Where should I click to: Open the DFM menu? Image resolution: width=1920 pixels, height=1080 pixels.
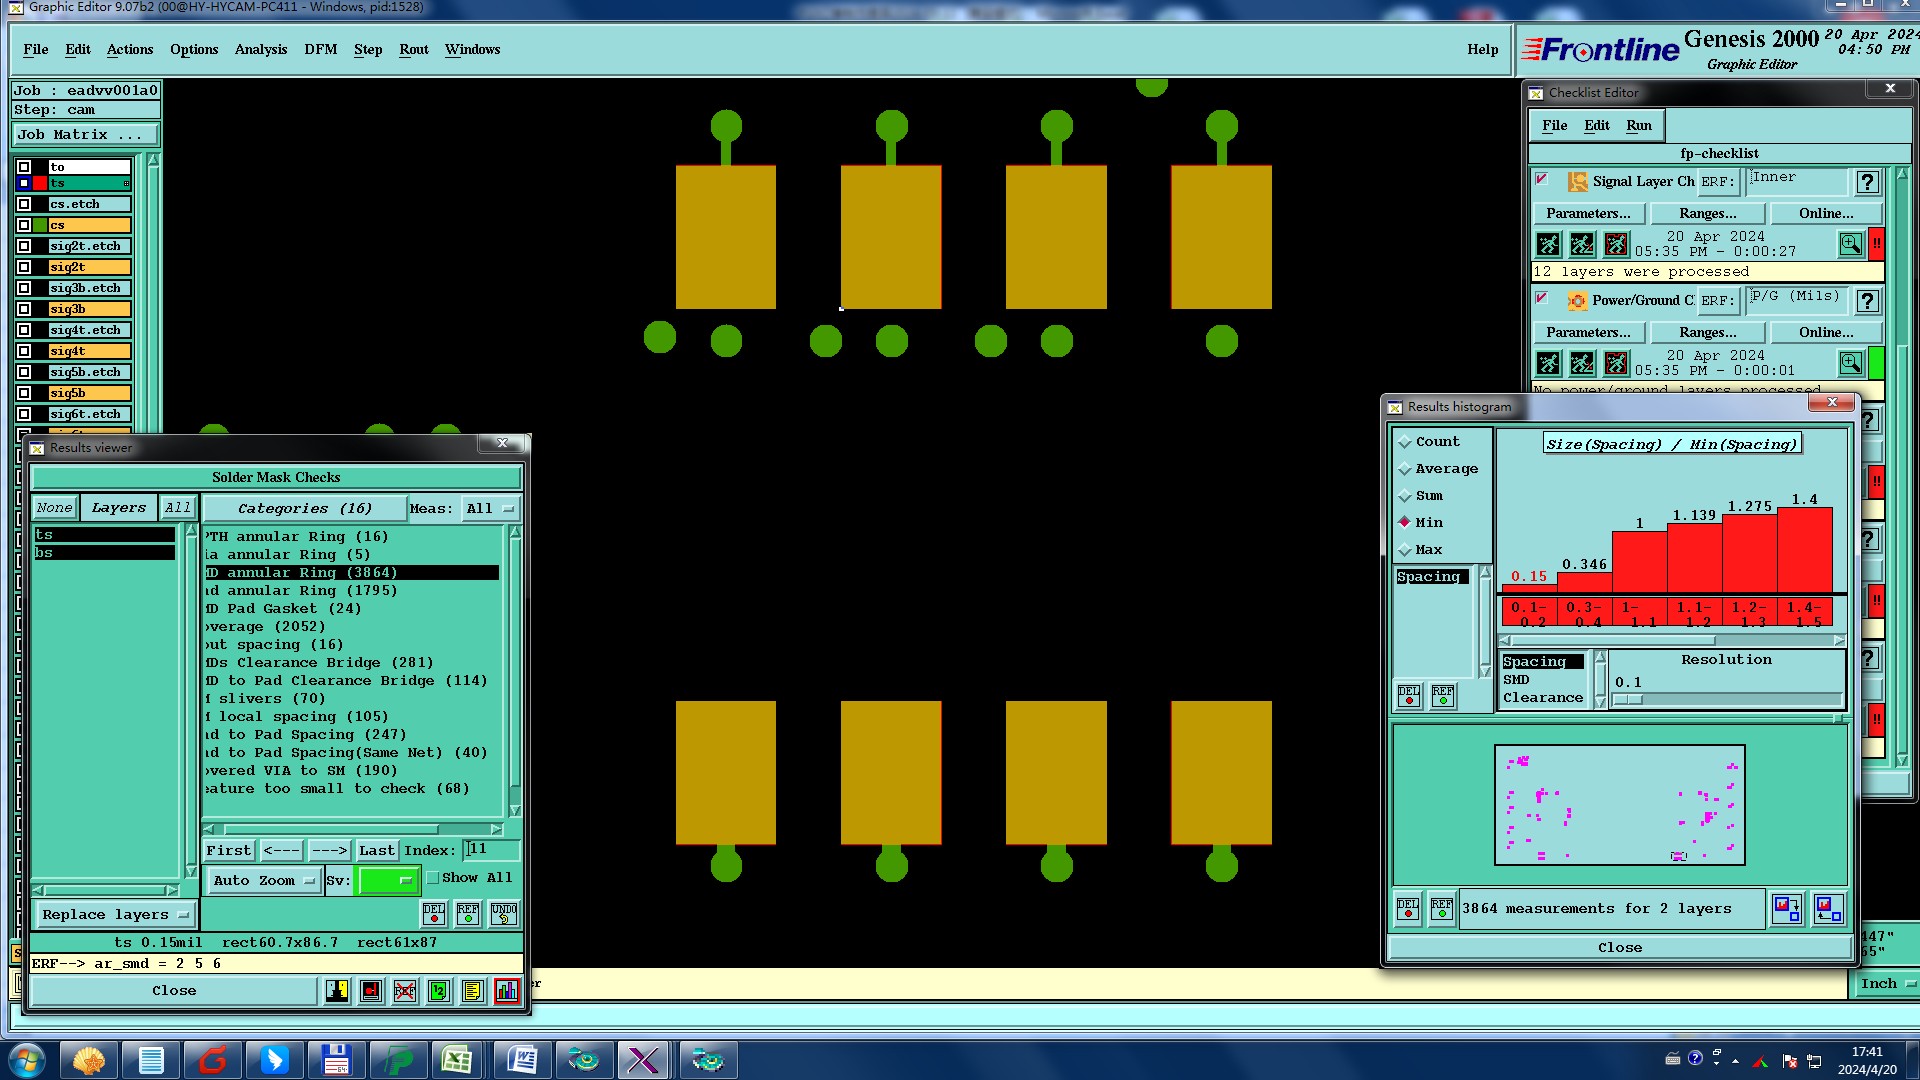coord(320,49)
